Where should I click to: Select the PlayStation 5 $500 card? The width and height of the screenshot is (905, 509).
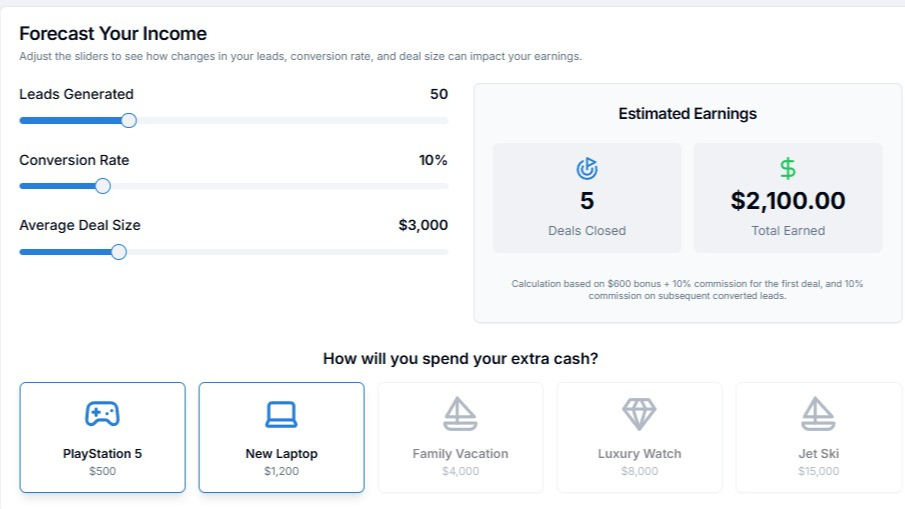click(x=102, y=437)
